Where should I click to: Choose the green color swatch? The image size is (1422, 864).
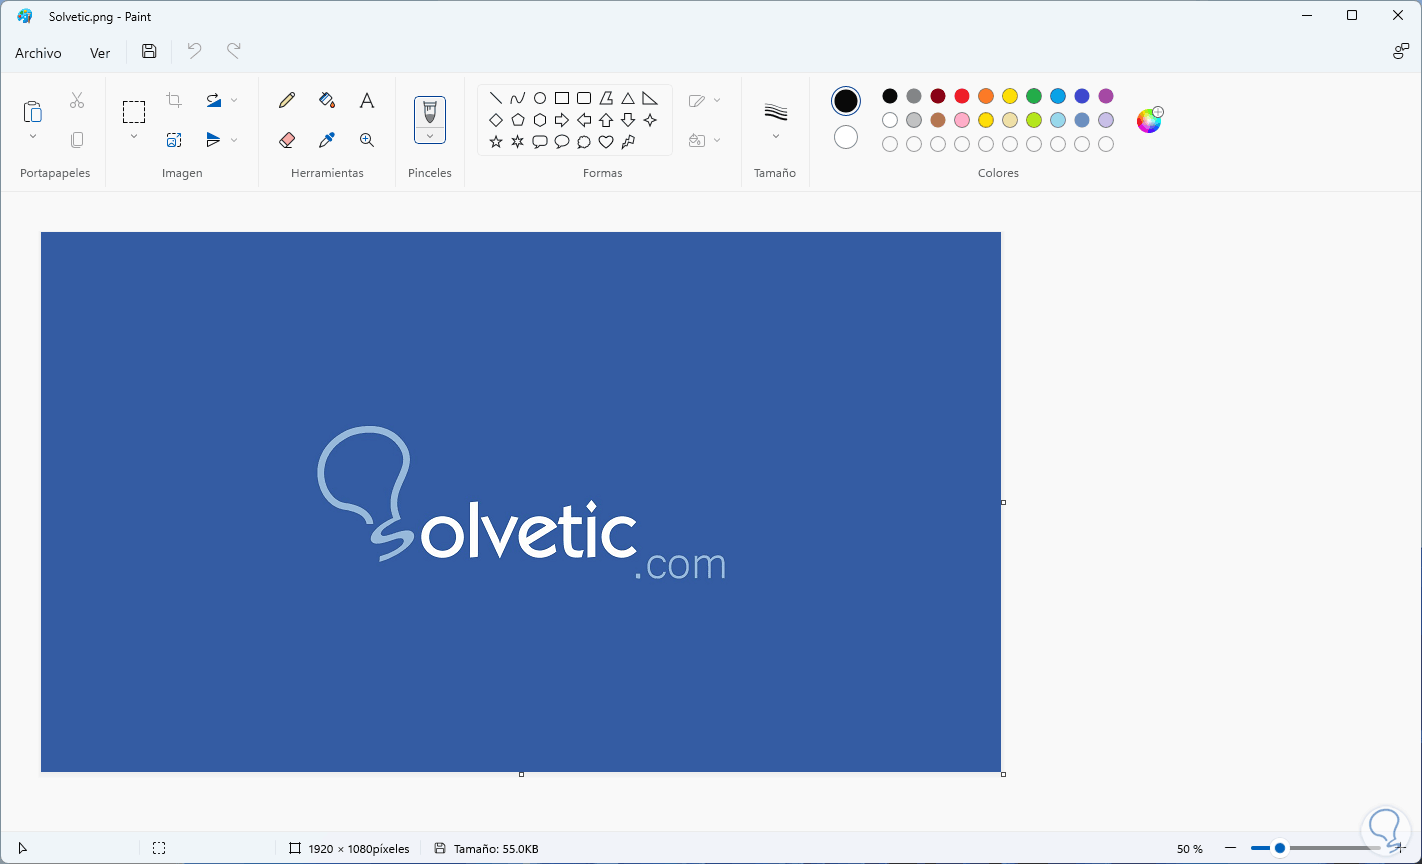pyautogui.click(x=1034, y=96)
